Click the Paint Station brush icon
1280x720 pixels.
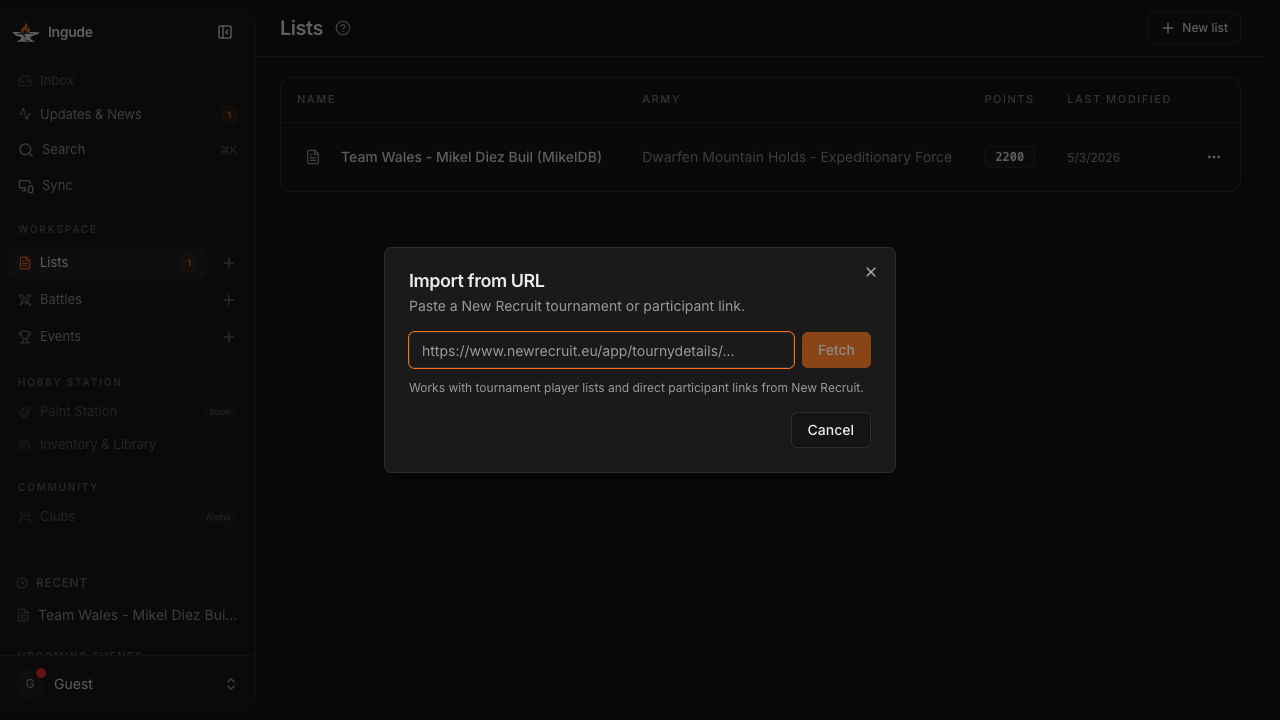25,412
